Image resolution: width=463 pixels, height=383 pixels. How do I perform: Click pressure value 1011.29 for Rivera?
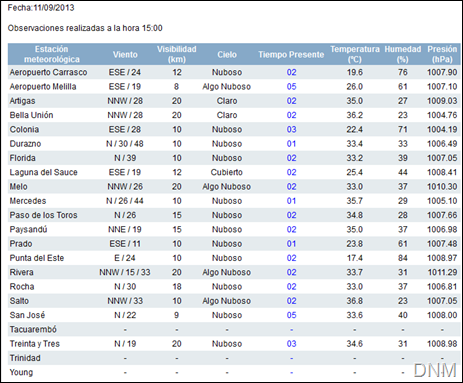click(442, 272)
